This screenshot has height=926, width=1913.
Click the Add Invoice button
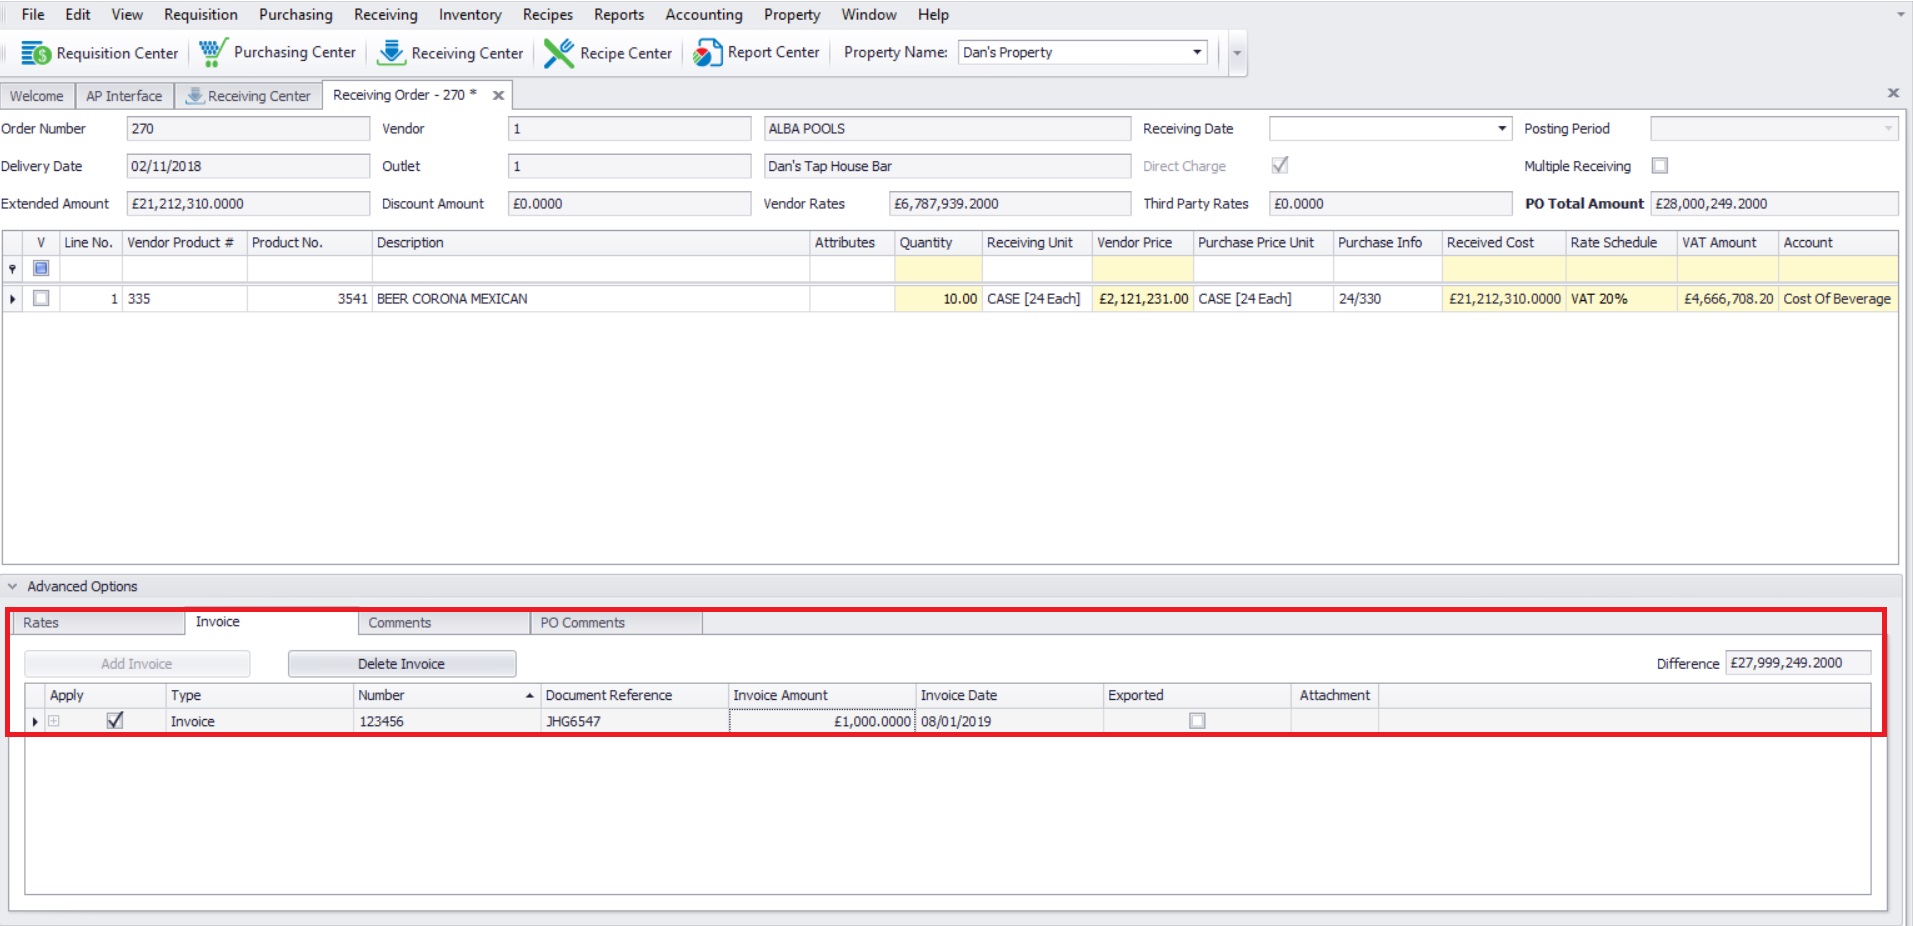click(137, 664)
